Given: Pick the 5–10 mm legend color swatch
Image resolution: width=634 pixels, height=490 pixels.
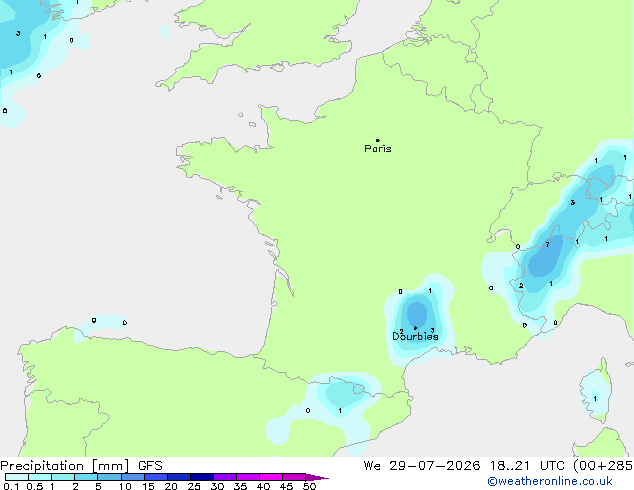Looking at the screenshot, I should [x=109, y=477].
